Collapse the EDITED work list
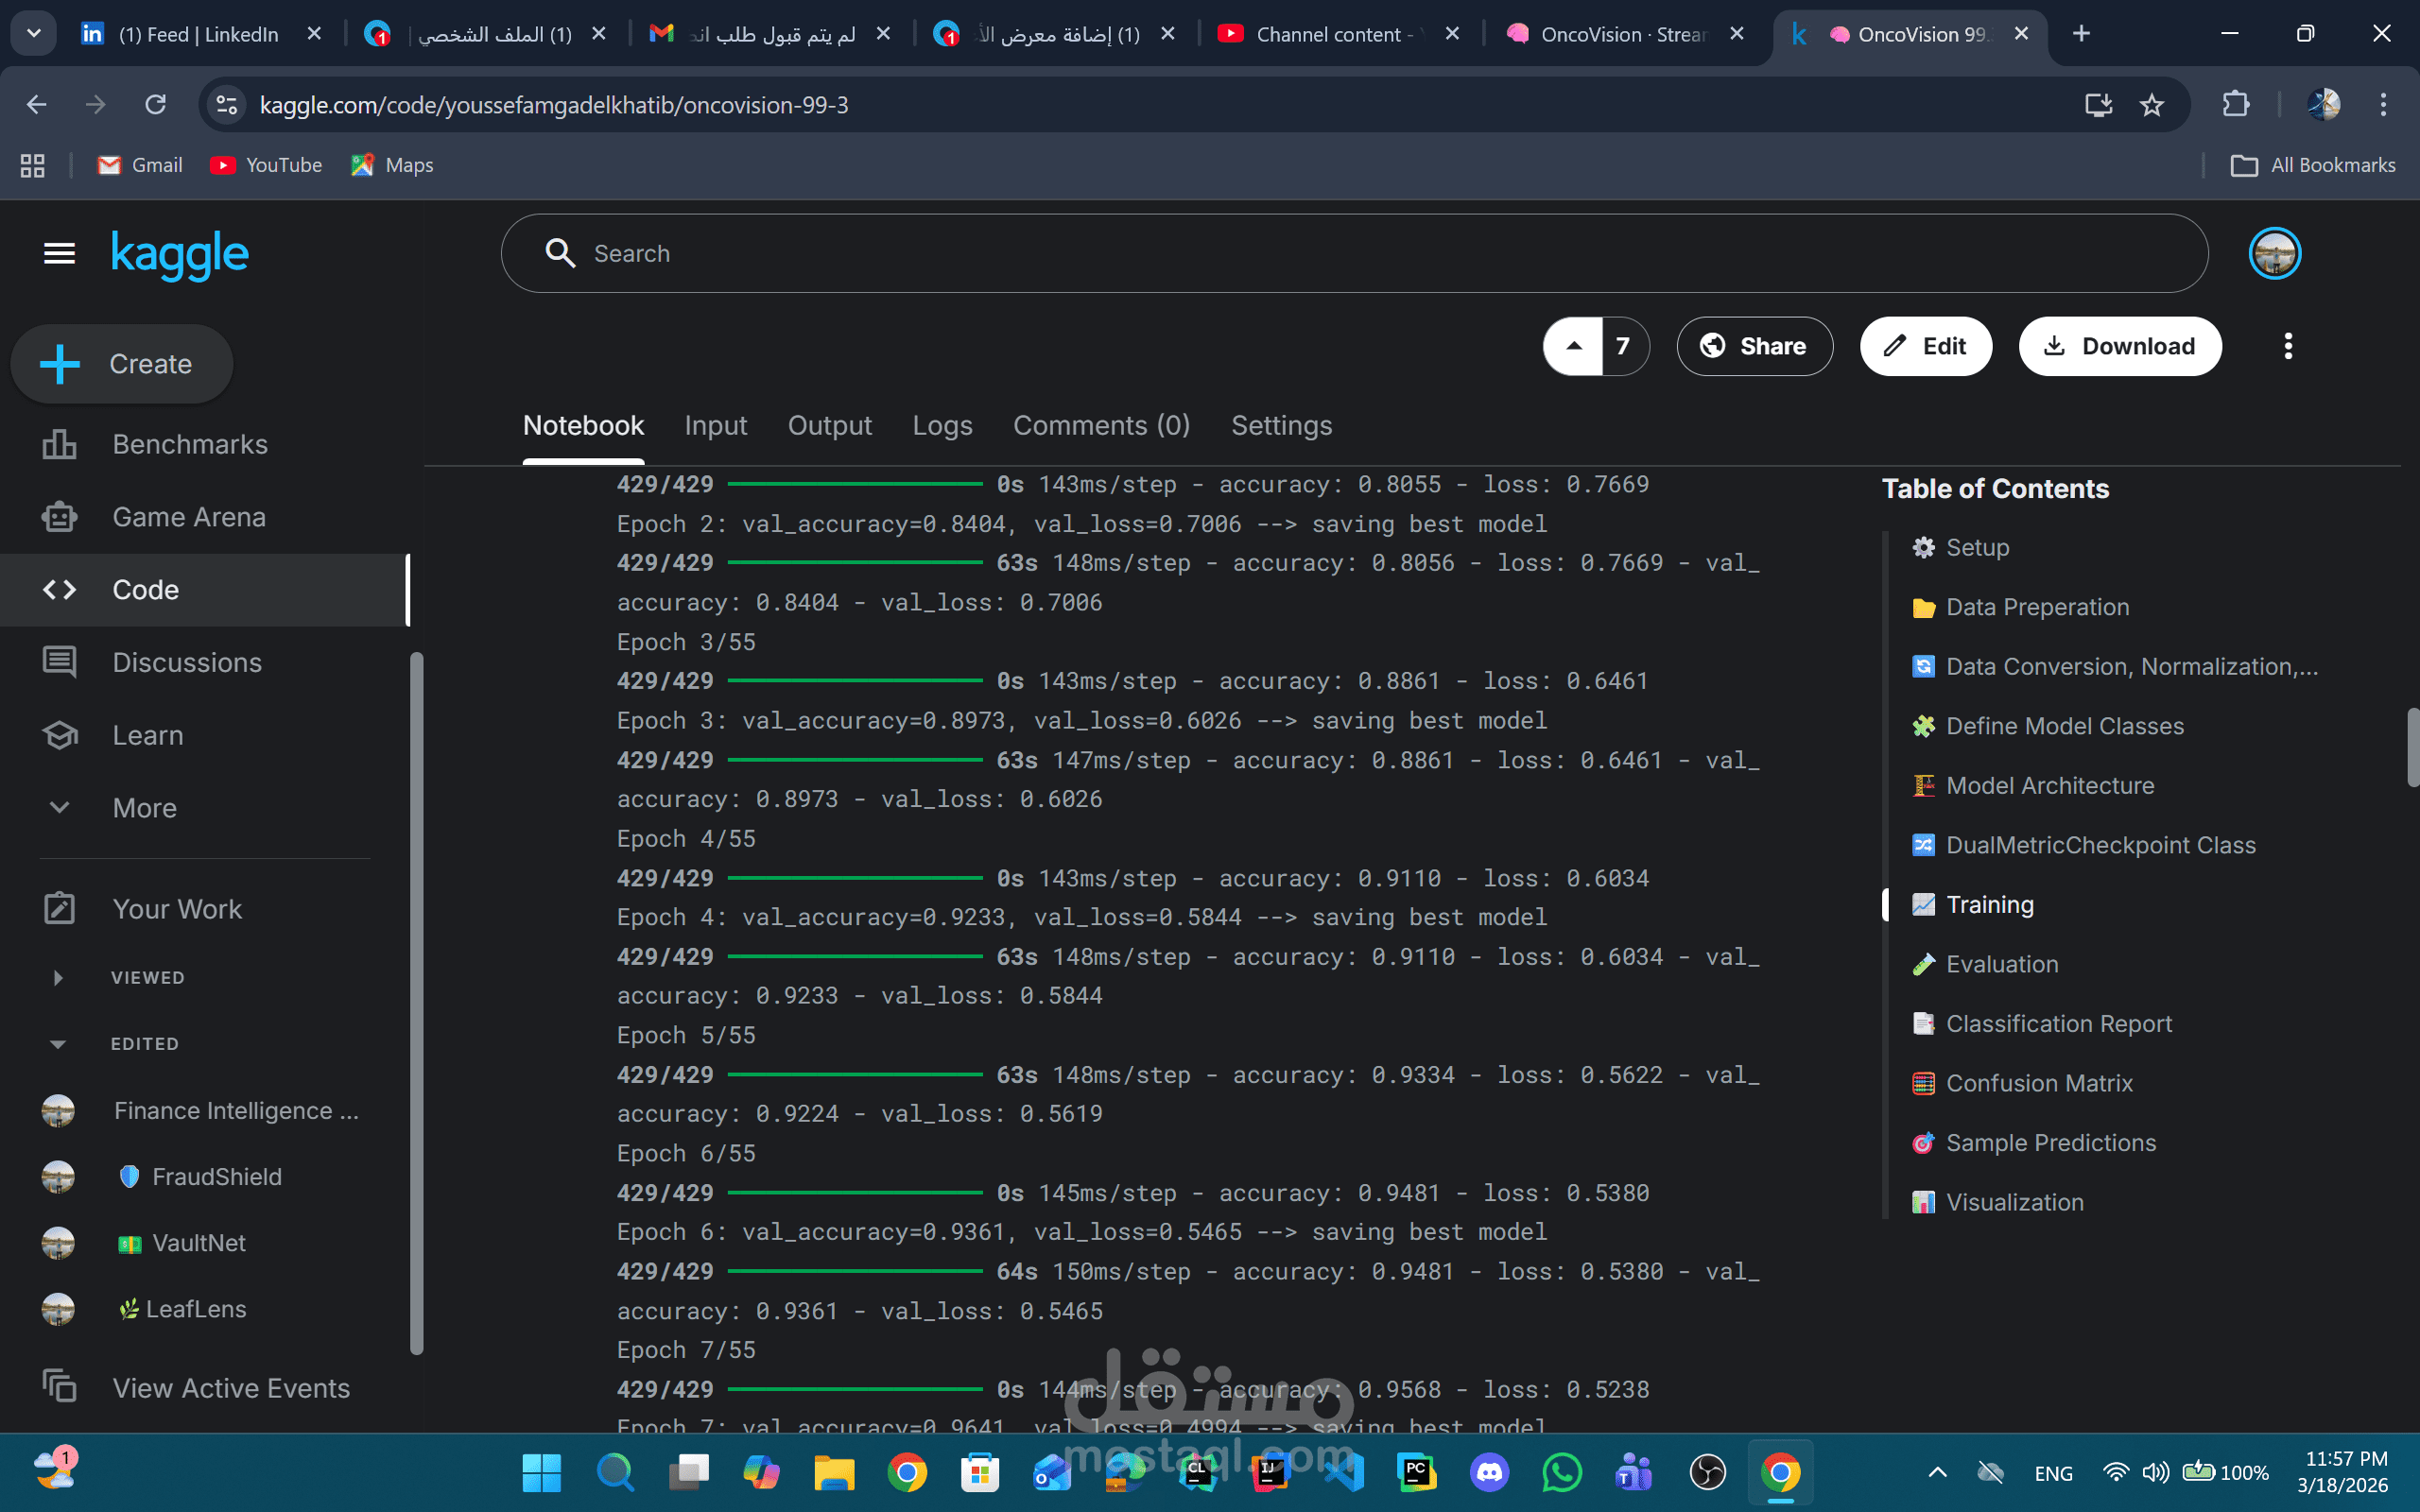The height and width of the screenshot is (1512, 2420). pos(58,1044)
